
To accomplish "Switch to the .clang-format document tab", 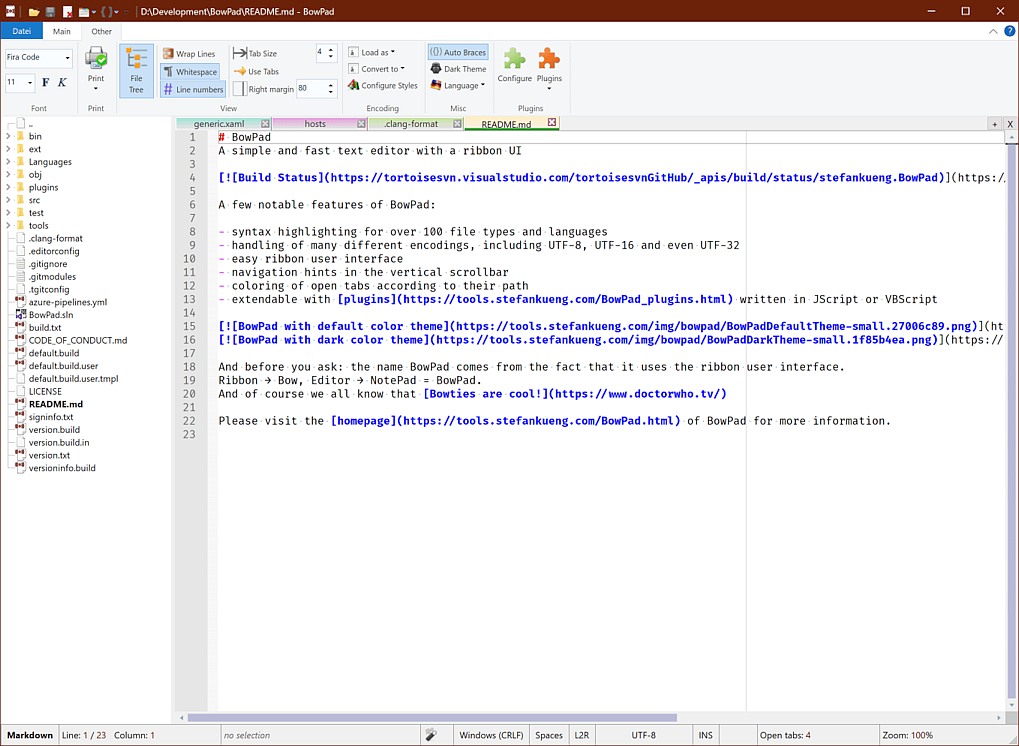I will [411, 123].
